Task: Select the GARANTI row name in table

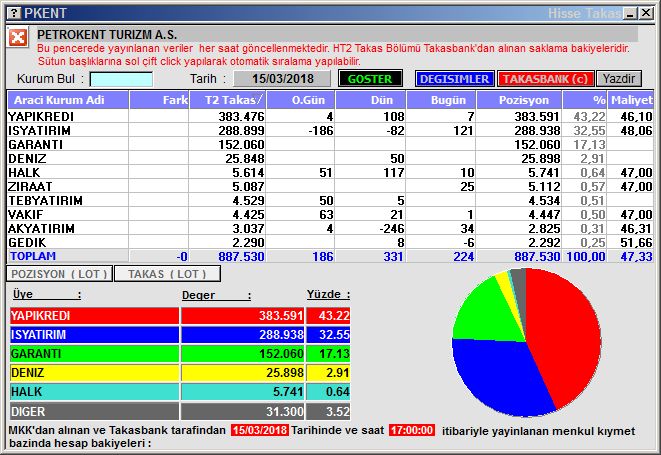Action: [x=35, y=144]
